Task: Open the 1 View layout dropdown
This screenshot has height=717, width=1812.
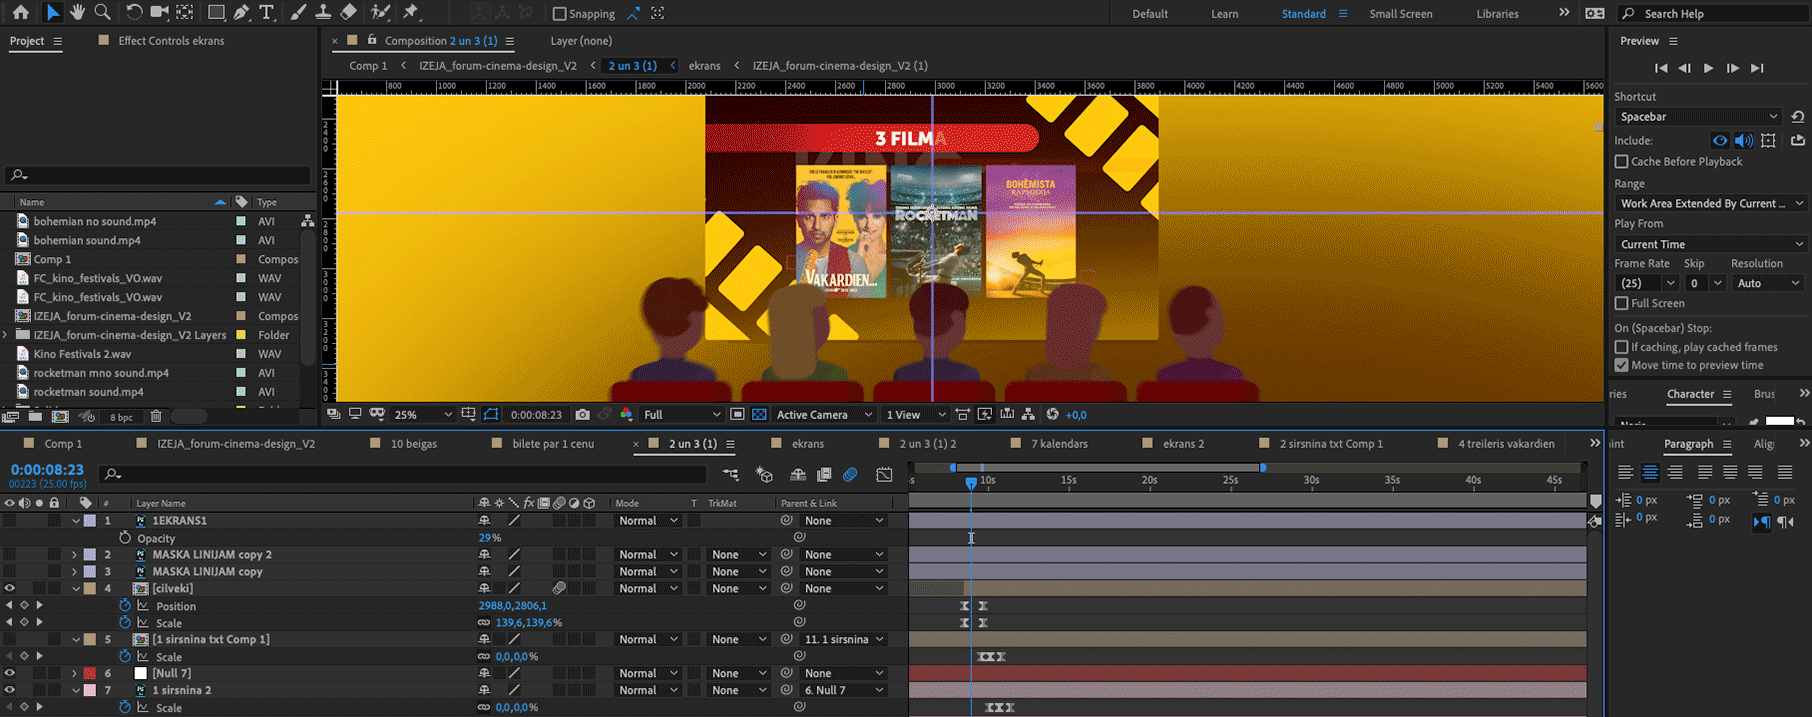Action: [915, 414]
